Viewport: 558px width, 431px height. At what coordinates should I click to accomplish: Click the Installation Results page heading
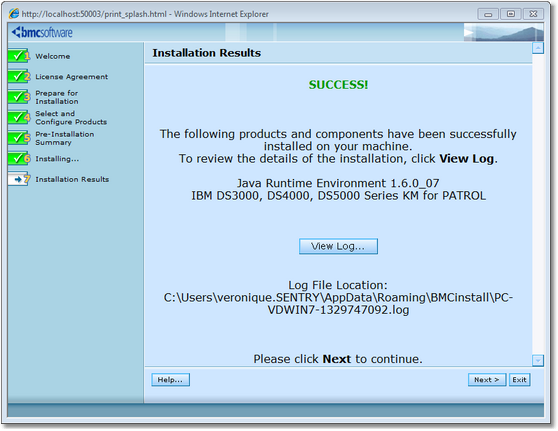pos(206,53)
